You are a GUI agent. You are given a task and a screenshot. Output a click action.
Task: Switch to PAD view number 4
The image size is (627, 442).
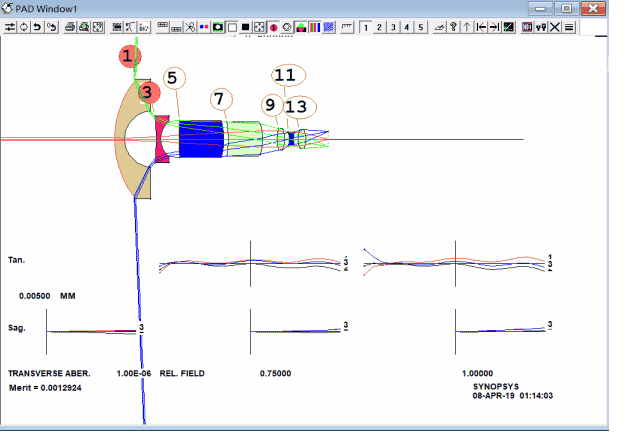click(407, 27)
